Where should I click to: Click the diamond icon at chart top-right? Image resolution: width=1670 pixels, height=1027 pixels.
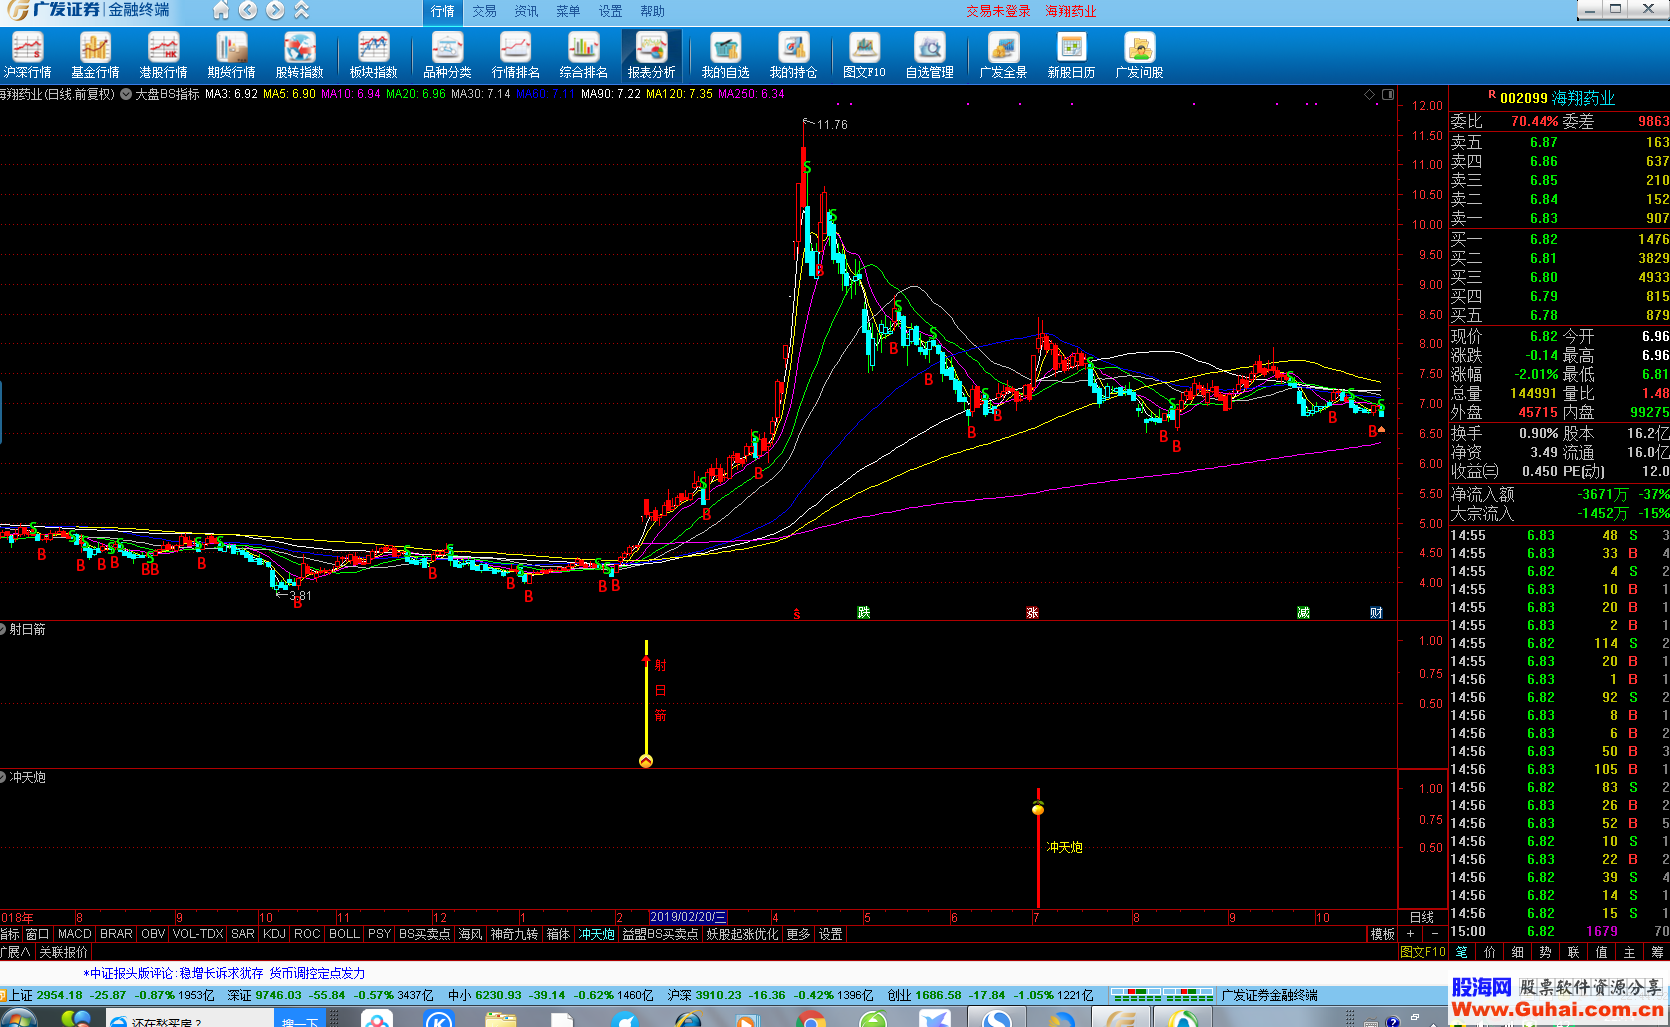[1369, 94]
